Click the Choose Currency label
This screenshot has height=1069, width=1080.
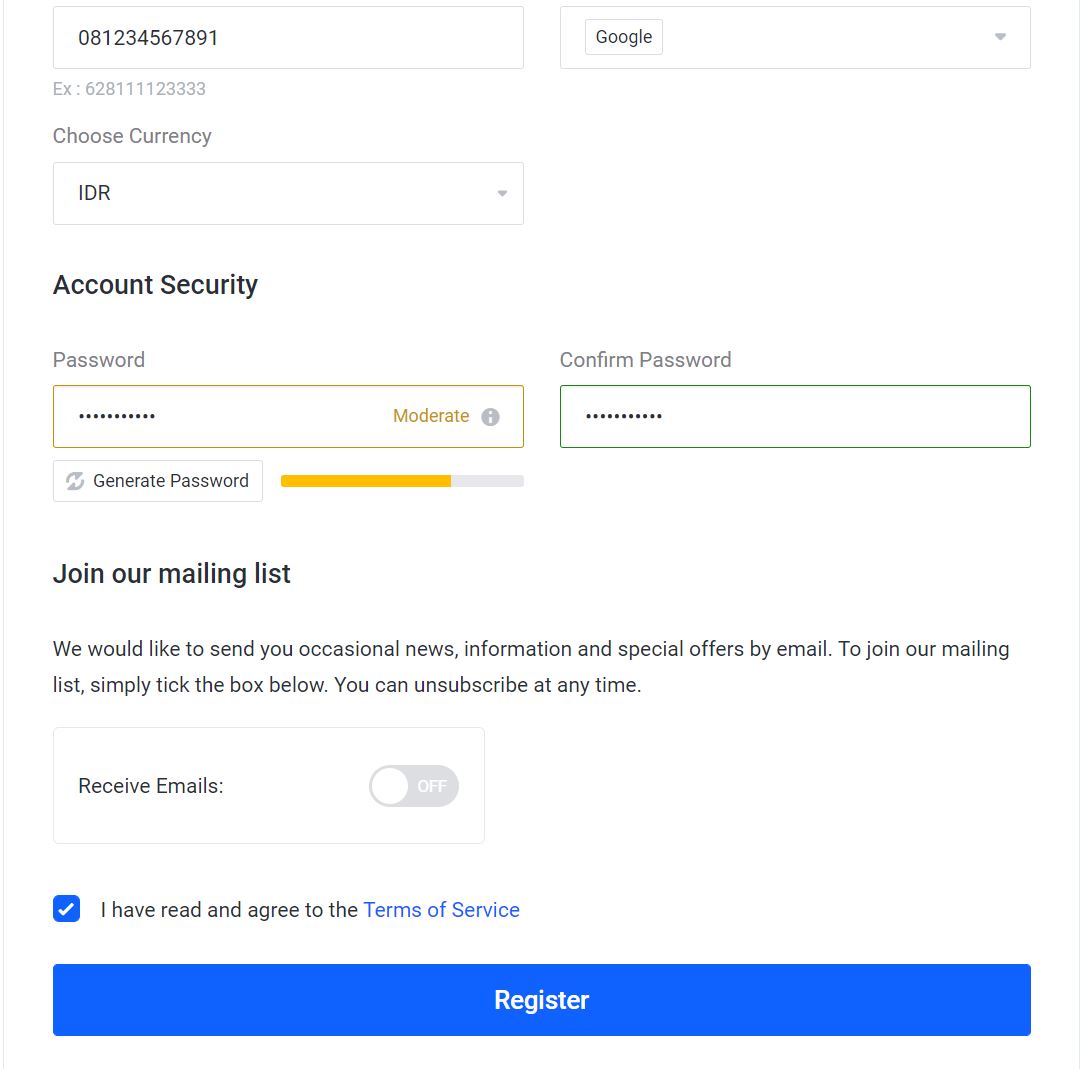tap(132, 136)
